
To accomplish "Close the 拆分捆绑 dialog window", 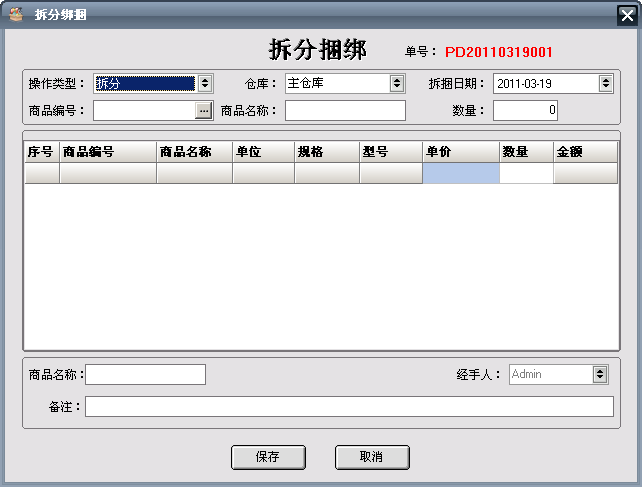I will click(627, 16).
